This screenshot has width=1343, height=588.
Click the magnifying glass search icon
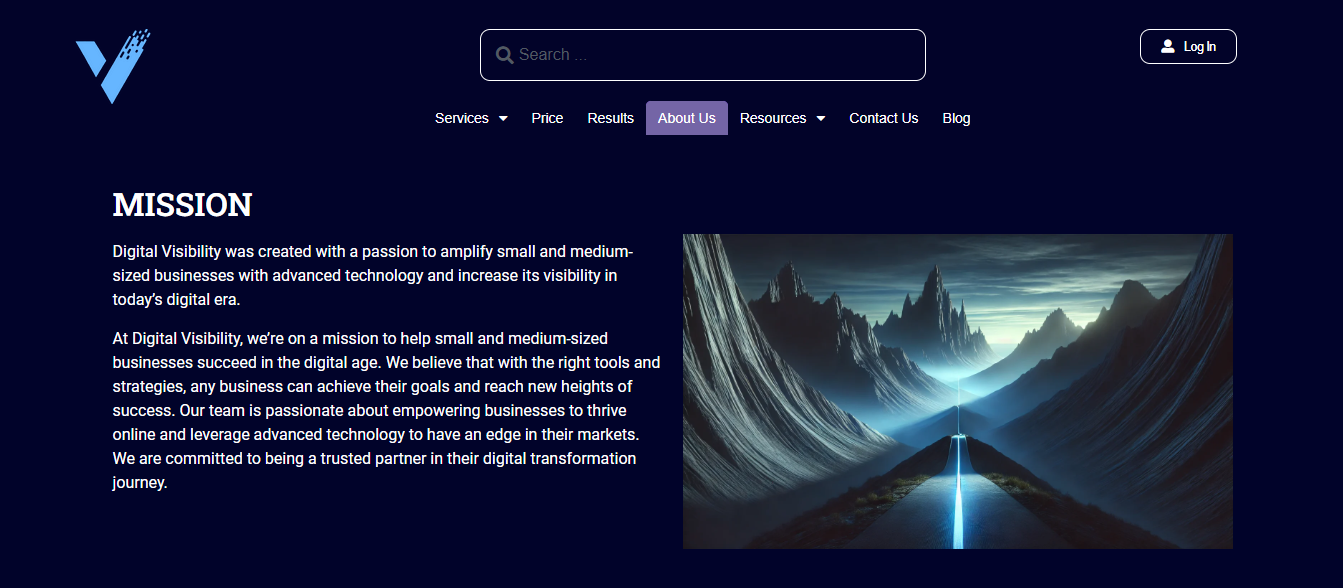505,55
